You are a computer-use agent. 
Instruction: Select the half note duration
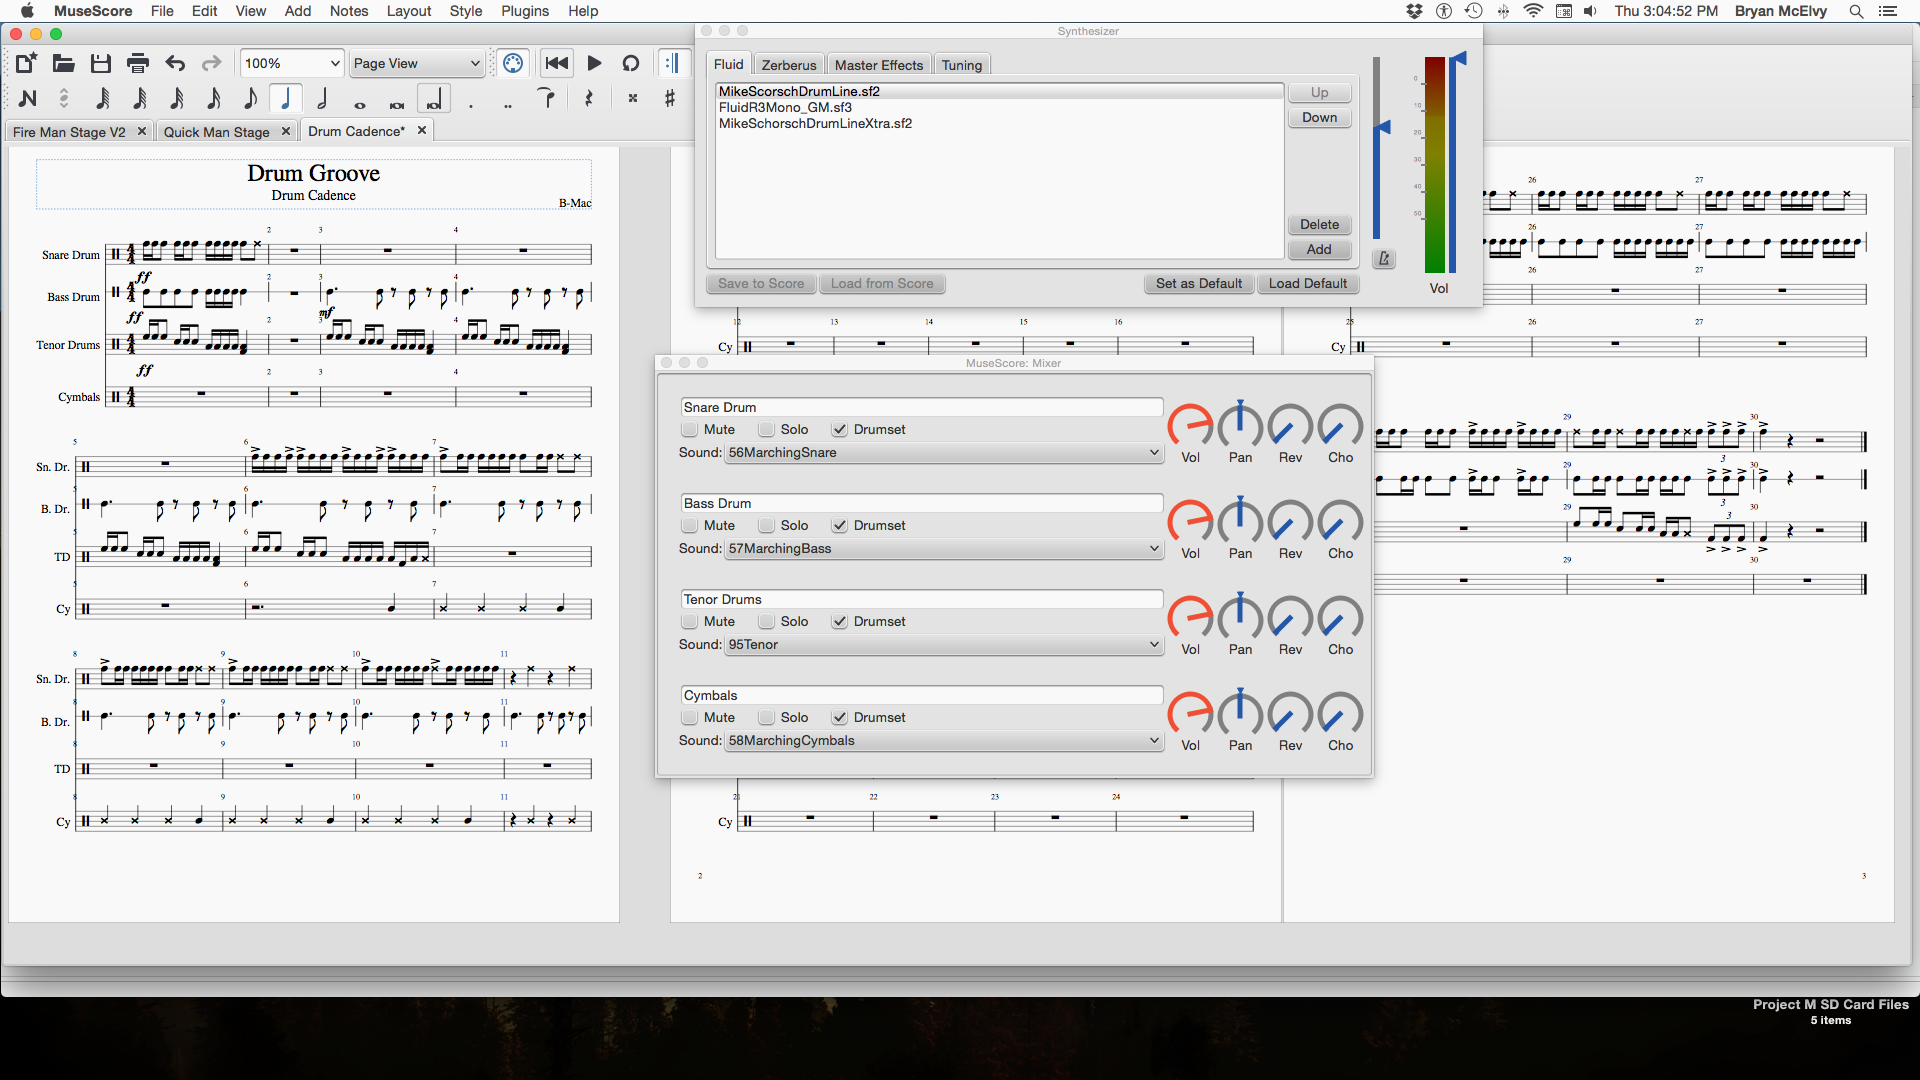(x=322, y=98)
